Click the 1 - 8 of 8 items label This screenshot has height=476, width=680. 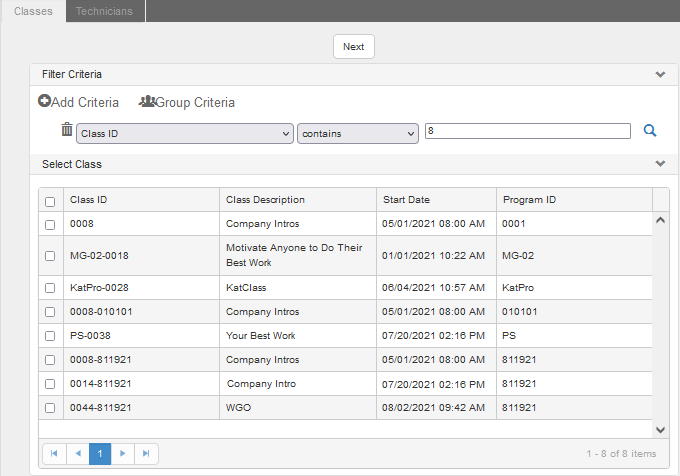pos(621,453)
